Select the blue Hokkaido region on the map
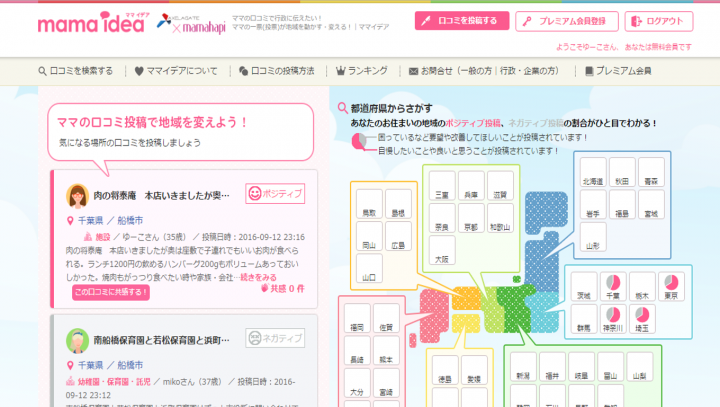Viewport: 720px width, 407px height. click(546, 212)
